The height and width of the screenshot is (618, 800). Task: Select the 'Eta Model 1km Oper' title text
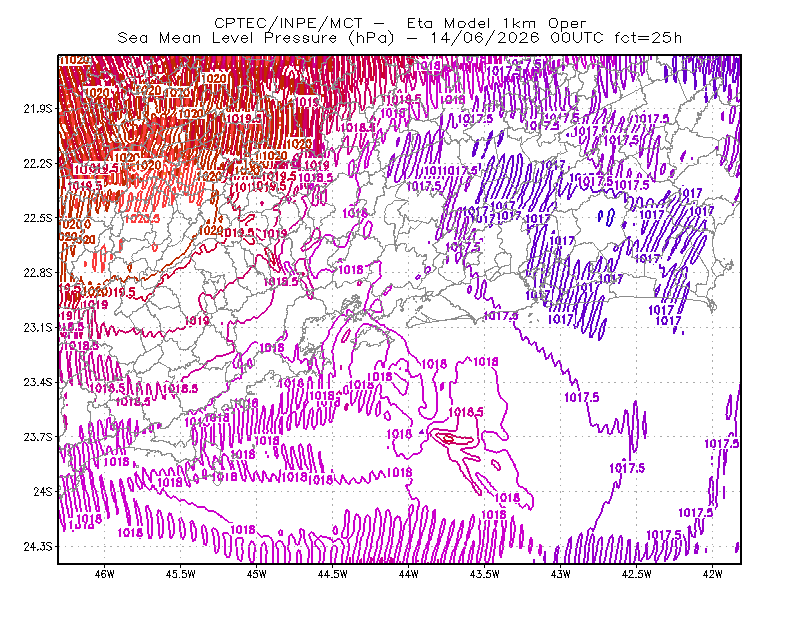[496, 23]
